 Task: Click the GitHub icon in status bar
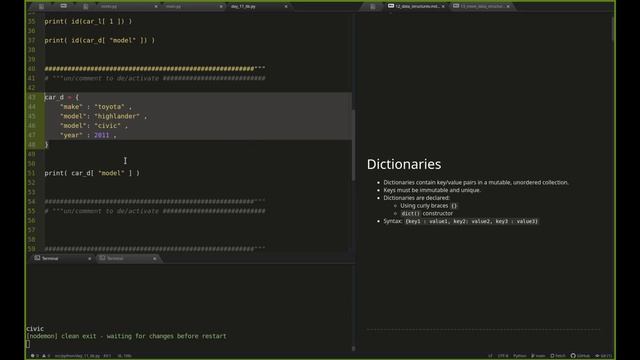coord(573,356)
